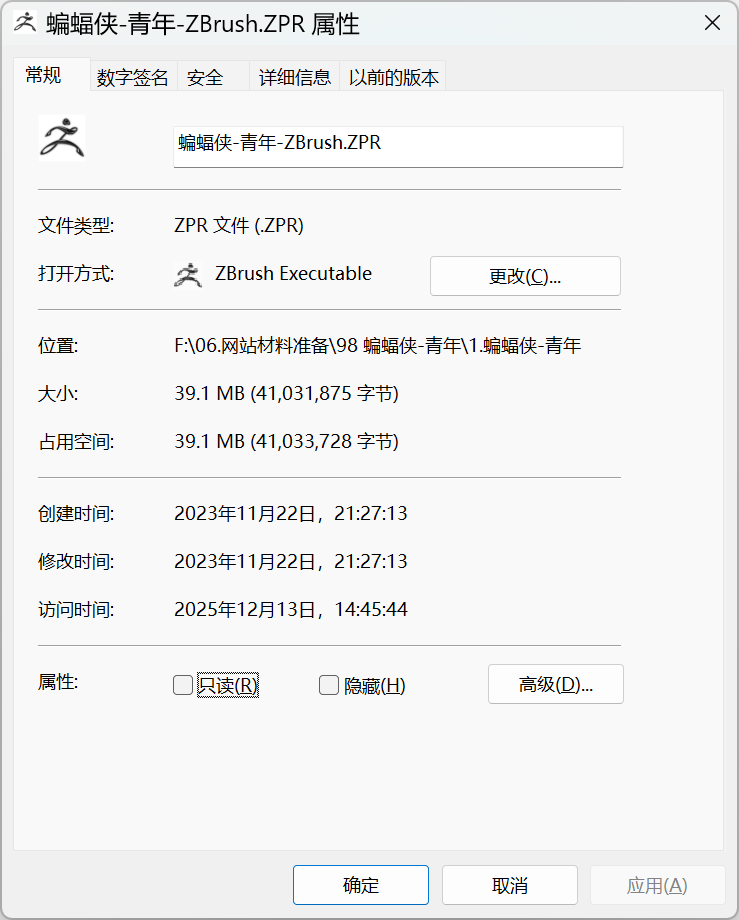Viewport: 739px width, 920px height.
Task: Click the 打开方式 label
Action: coord(76,273)
